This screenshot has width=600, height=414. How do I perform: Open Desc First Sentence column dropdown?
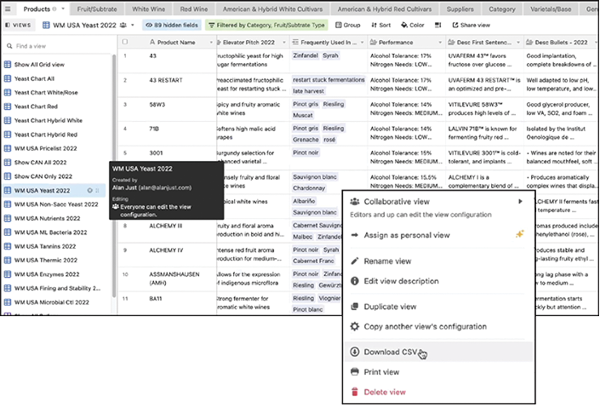518,42
